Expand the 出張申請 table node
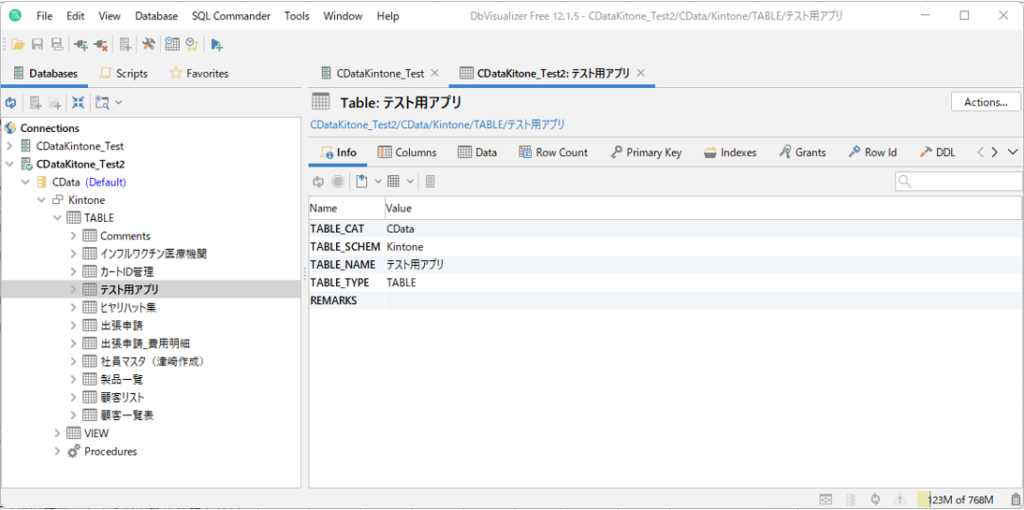Image resolution: width=1024 pixels, height=510 pixels. pos(73,325)
